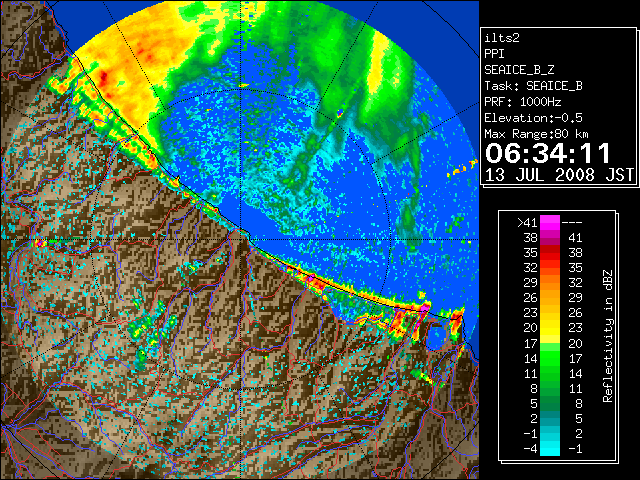Screen dimensions: 640x480
Task: Click the 'PRF: 1000Hz' text
Action: point(523,102)
